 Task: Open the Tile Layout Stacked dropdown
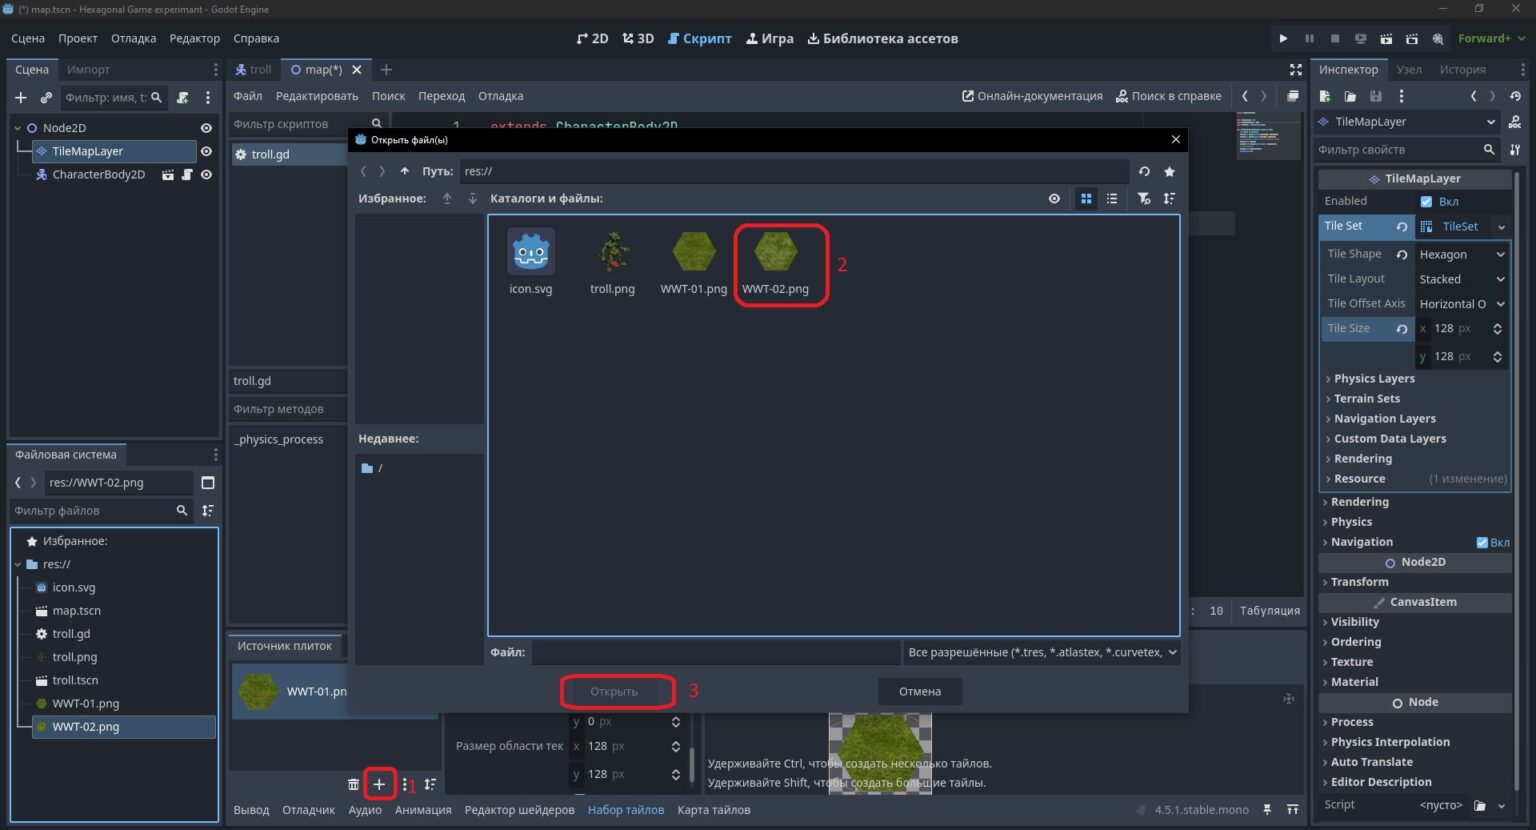pos(1461,279)
